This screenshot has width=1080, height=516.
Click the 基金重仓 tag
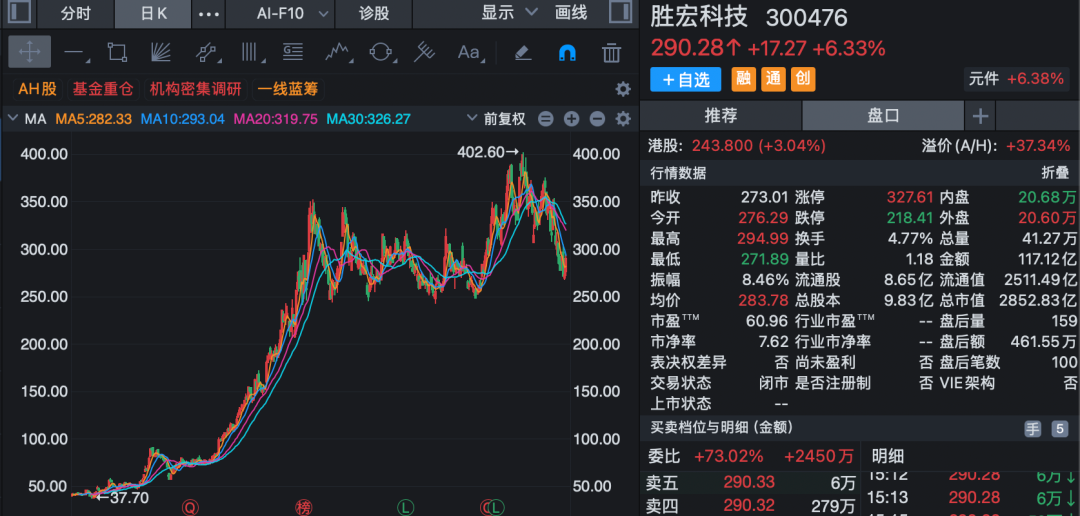tap(103, 89)
